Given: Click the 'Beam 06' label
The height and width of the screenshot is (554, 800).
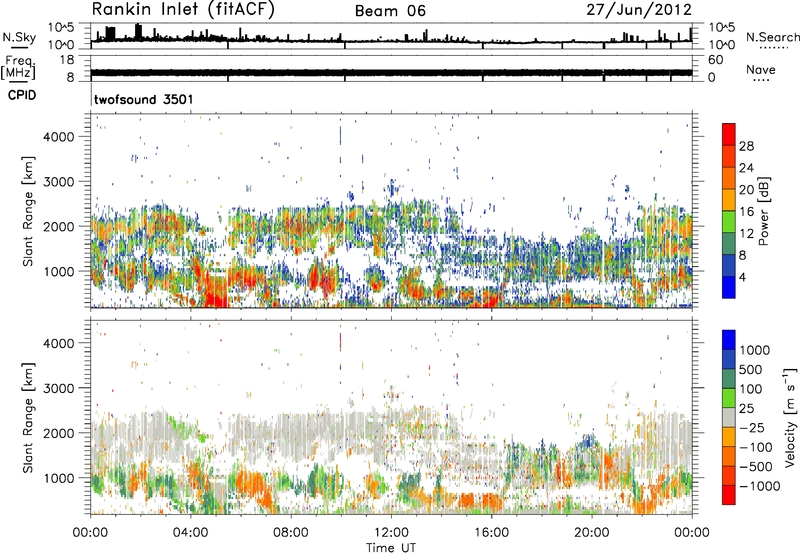Looking at the screenshot, I should (x=390, y=11).
